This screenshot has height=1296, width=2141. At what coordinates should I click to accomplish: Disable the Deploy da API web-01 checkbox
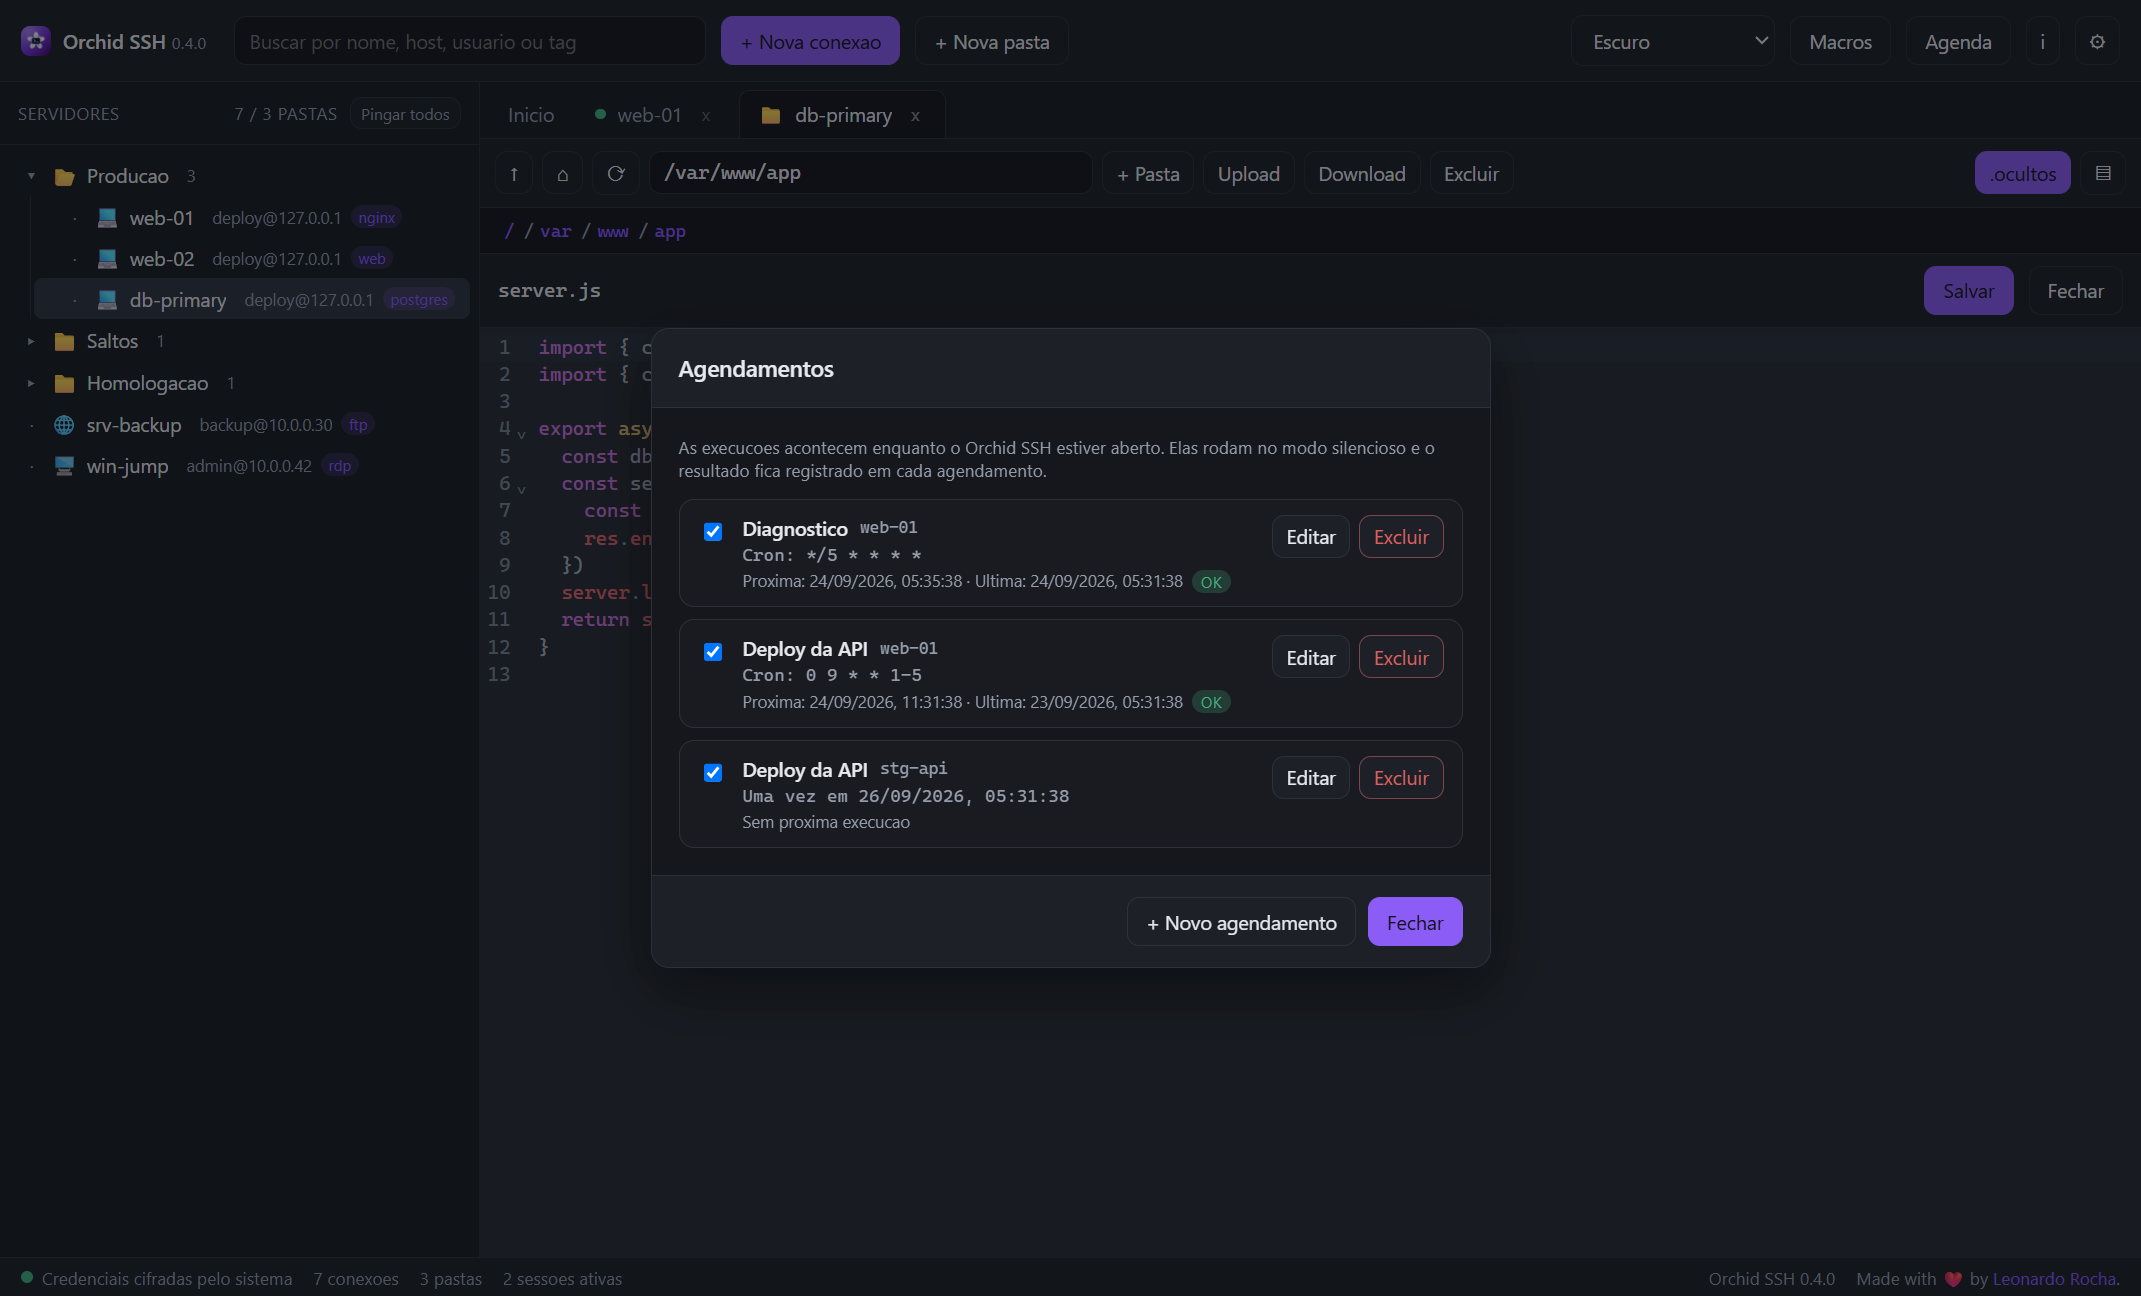point(713,652)
